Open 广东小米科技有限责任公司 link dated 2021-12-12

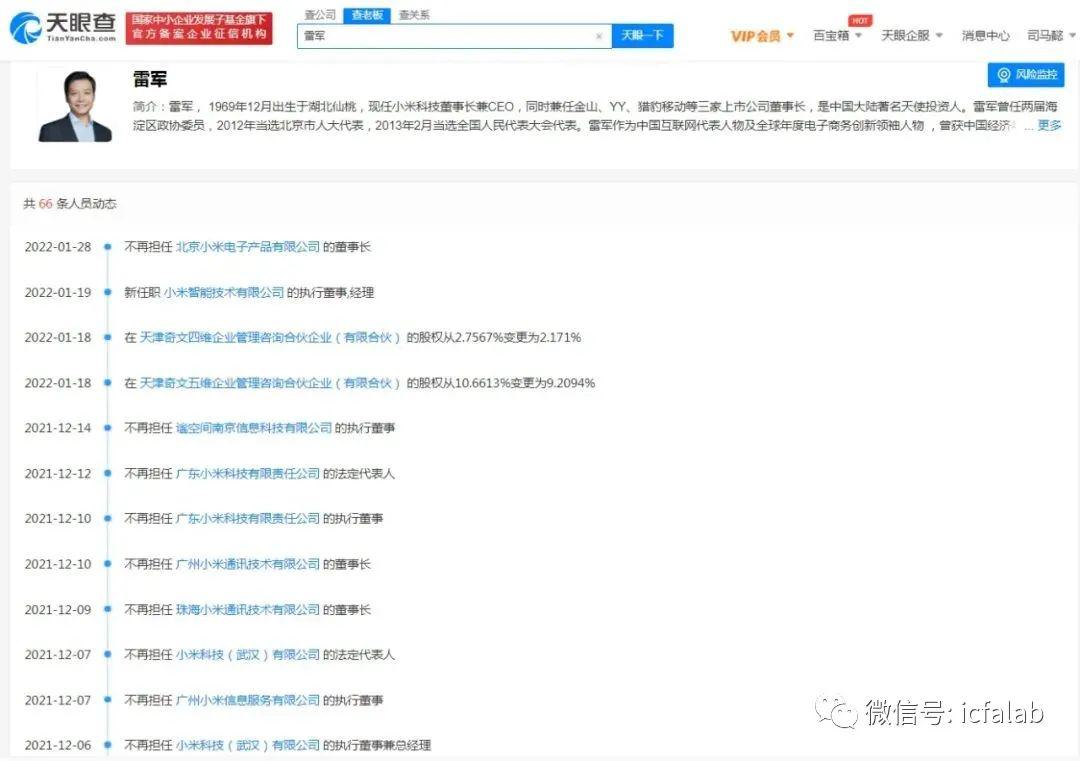pos(248,473)
